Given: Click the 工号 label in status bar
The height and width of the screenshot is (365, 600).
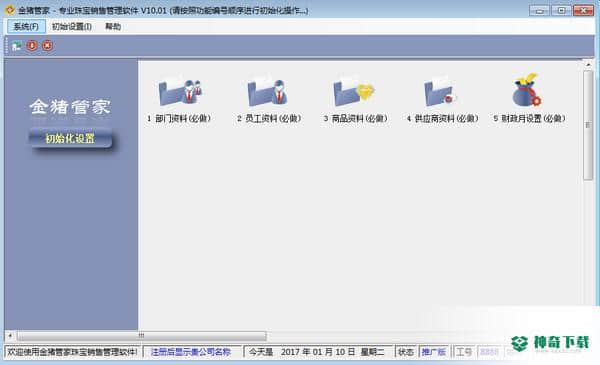Looking at the screenshot, I should pos(464,352).
